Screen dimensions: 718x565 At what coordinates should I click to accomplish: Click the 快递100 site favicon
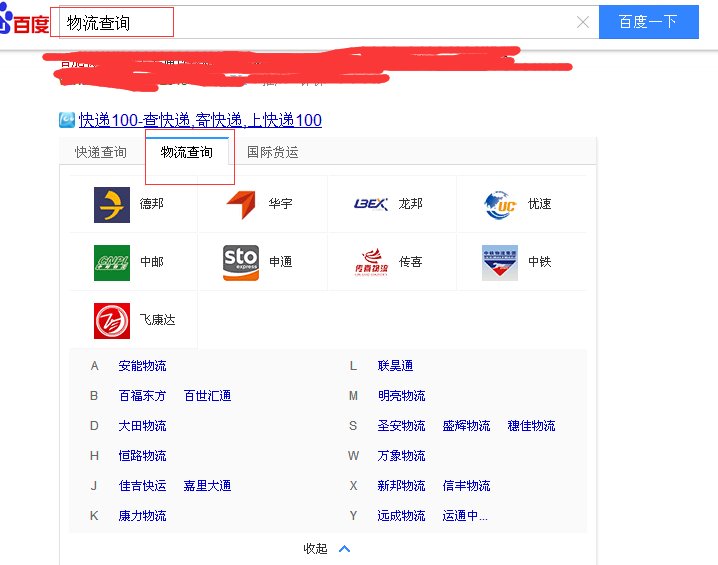[67, 120]
